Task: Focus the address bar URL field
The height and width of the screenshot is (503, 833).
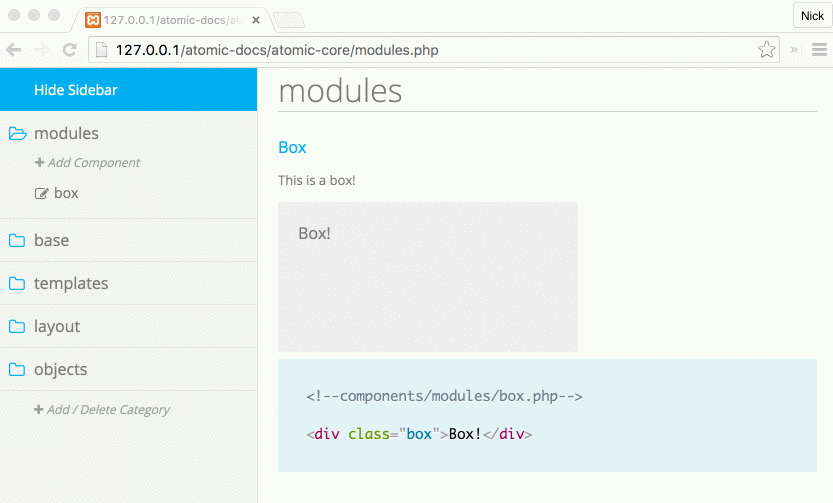Action: (x=434, y=50)
